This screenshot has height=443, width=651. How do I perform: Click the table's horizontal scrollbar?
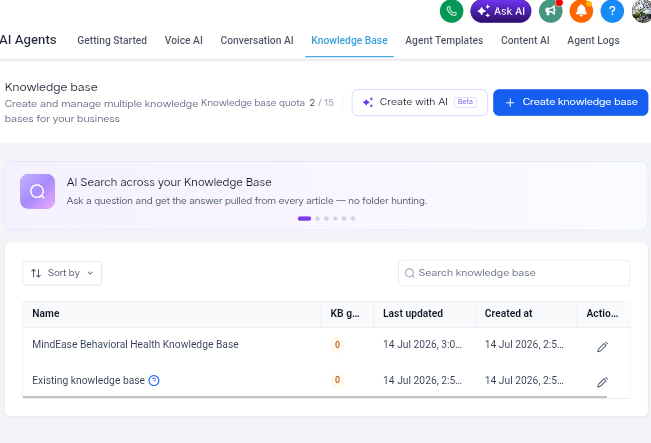[315, 397]
